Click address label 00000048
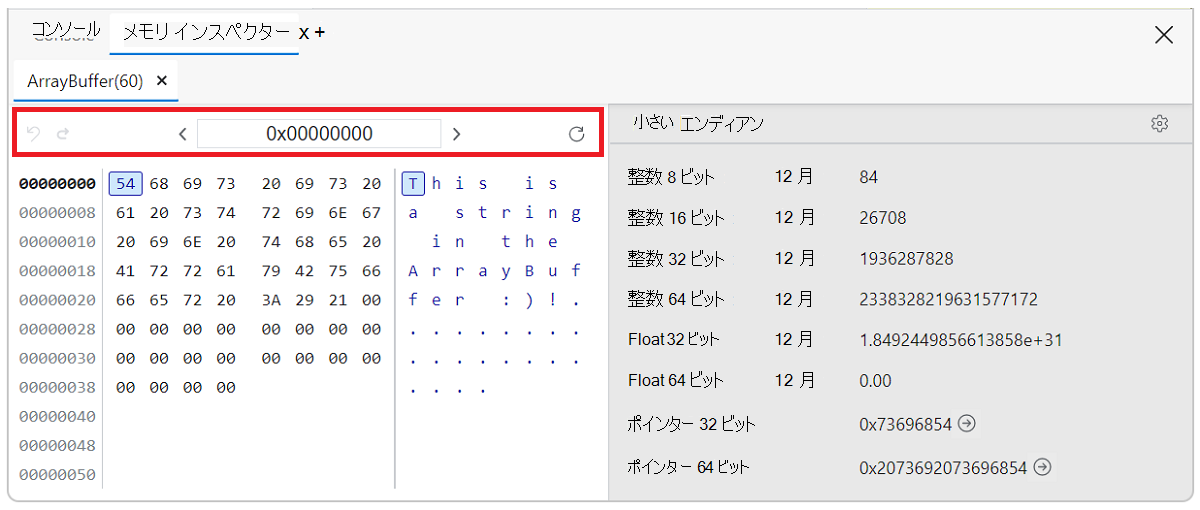 (x=58, y=445)
